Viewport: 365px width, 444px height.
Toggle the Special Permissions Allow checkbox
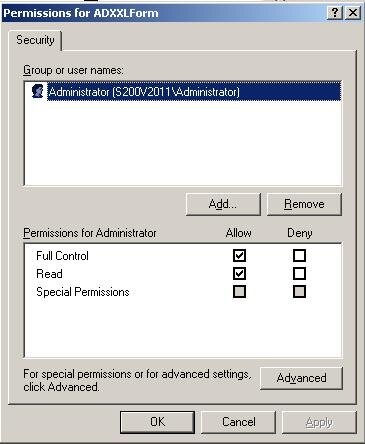click(240, 292)
